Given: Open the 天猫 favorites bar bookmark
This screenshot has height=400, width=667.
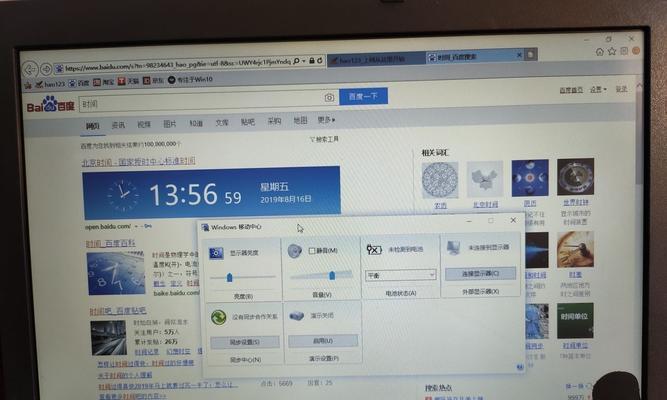Looking at the screenshot, I should [128, 81].
